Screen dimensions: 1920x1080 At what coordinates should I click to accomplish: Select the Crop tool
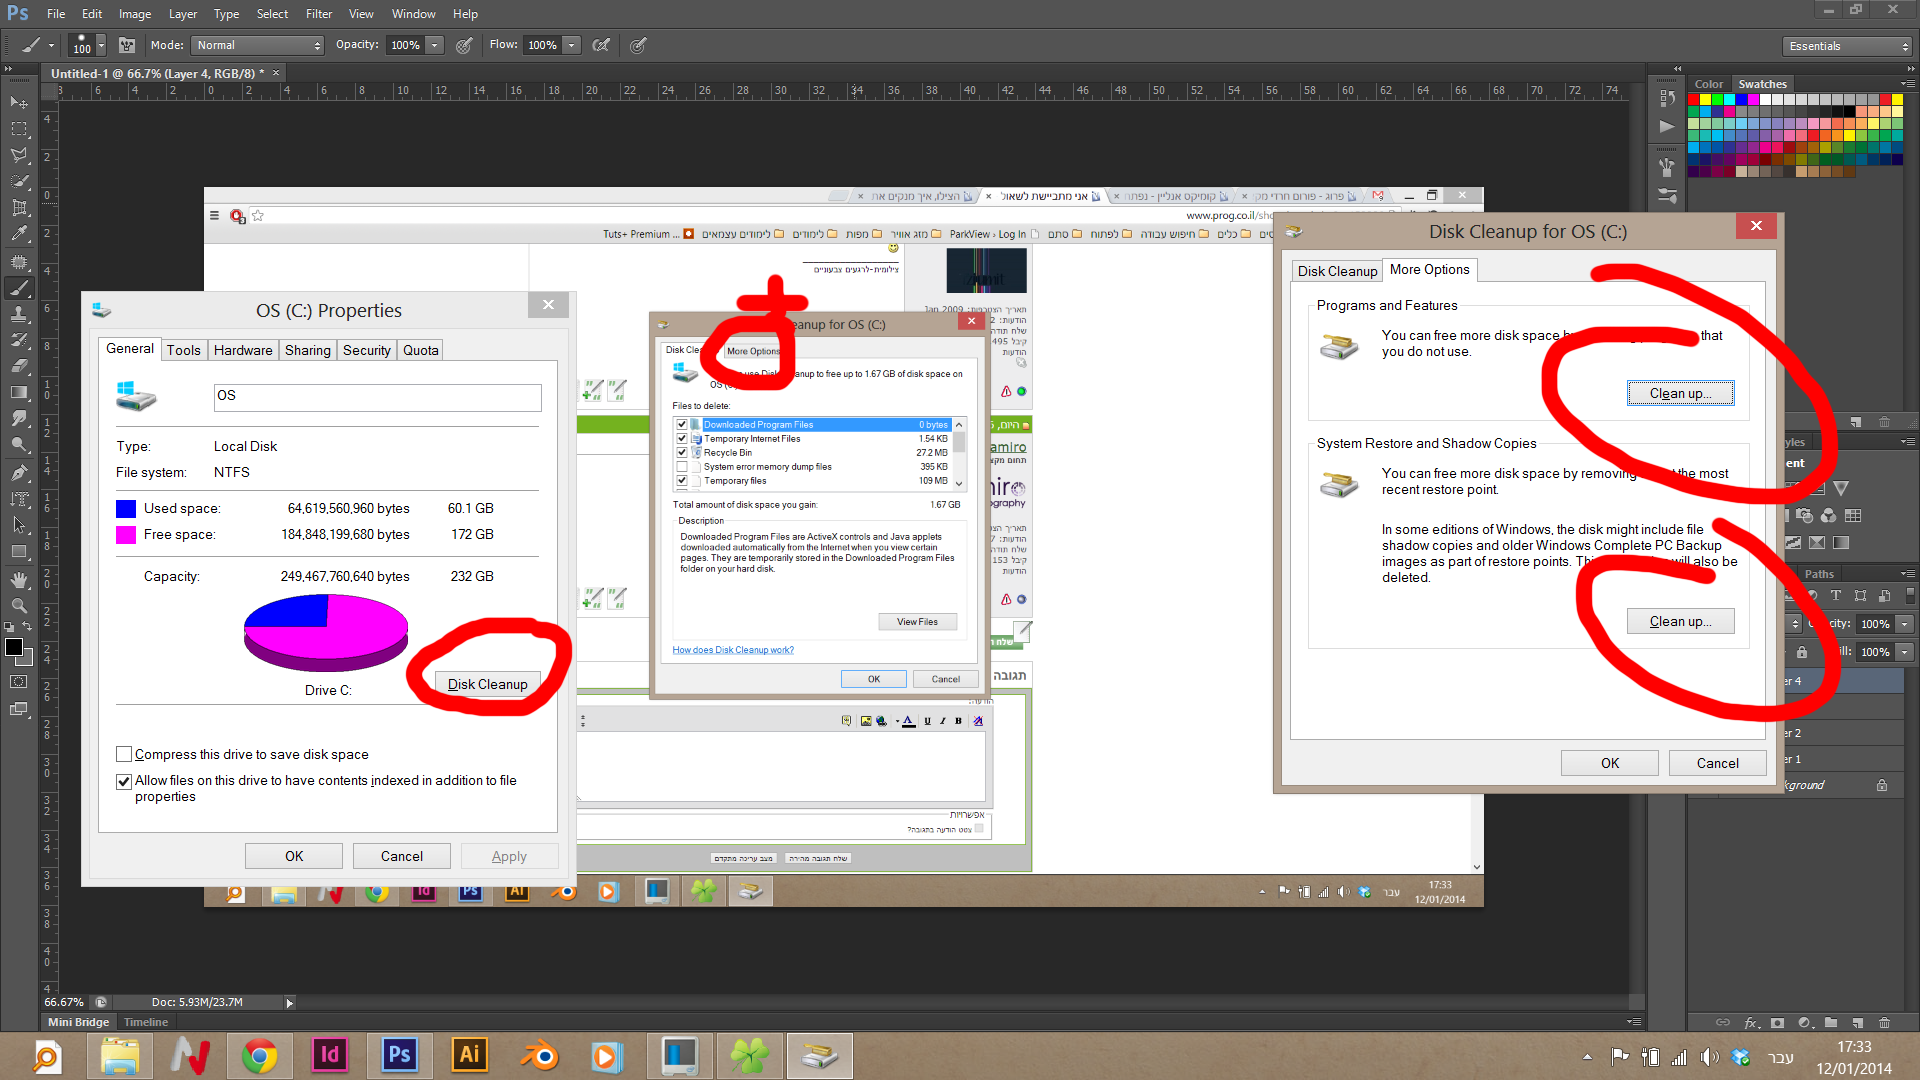pos(19,207)
